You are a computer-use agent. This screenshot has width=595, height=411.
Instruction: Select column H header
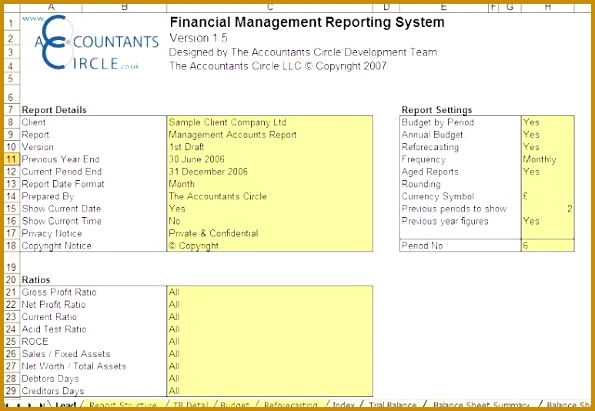pos(548,8)
